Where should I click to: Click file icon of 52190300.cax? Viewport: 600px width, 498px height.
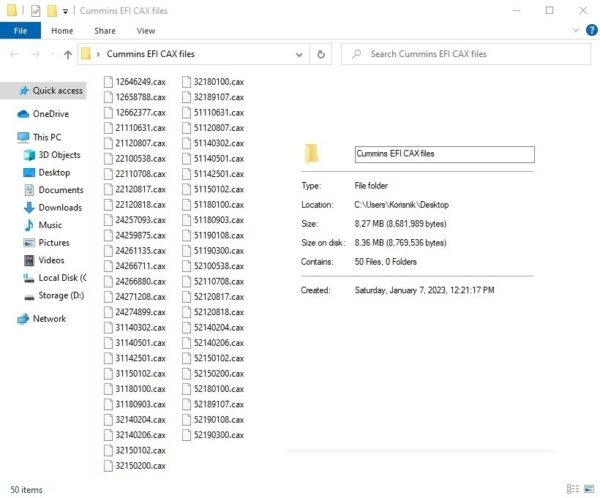[x=186, y=435]
